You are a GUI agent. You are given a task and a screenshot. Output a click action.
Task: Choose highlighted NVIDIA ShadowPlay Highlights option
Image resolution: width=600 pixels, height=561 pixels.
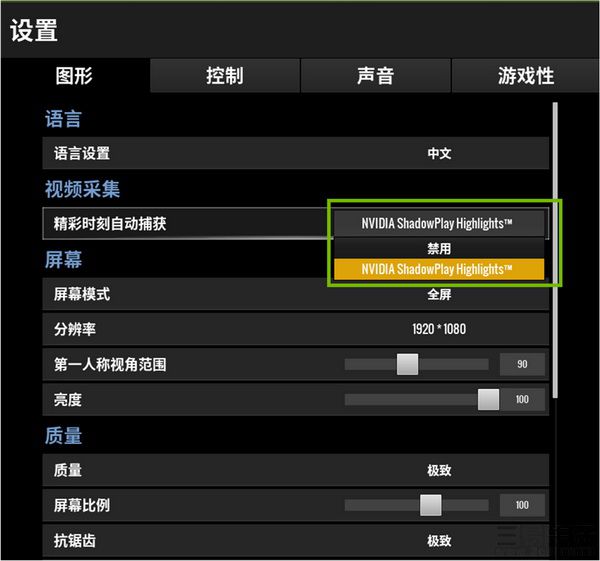click(437, 269)
